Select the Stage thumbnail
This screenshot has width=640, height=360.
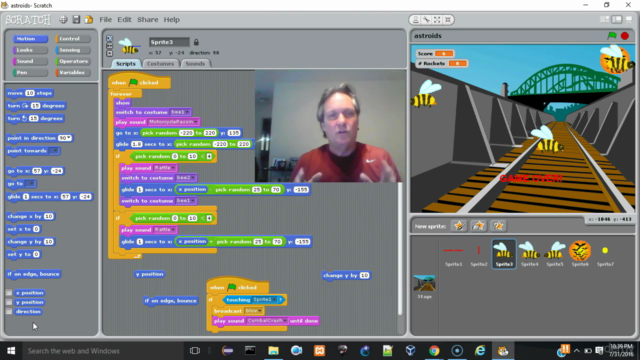[424, 287]
